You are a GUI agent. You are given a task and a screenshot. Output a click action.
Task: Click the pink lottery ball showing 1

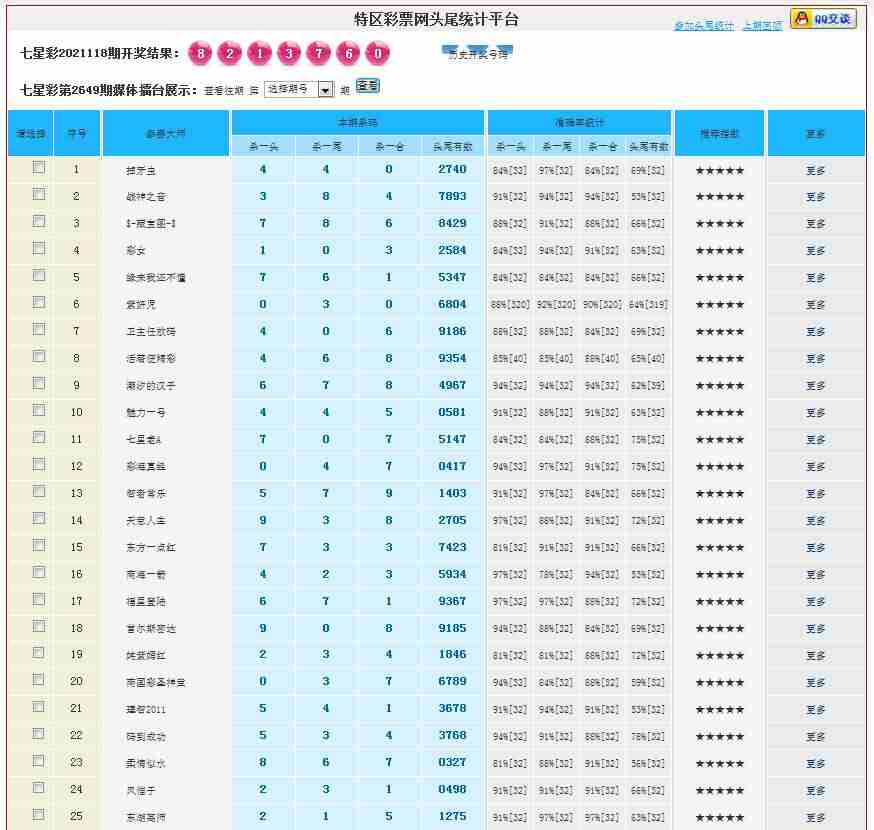[x=260, y=54]
